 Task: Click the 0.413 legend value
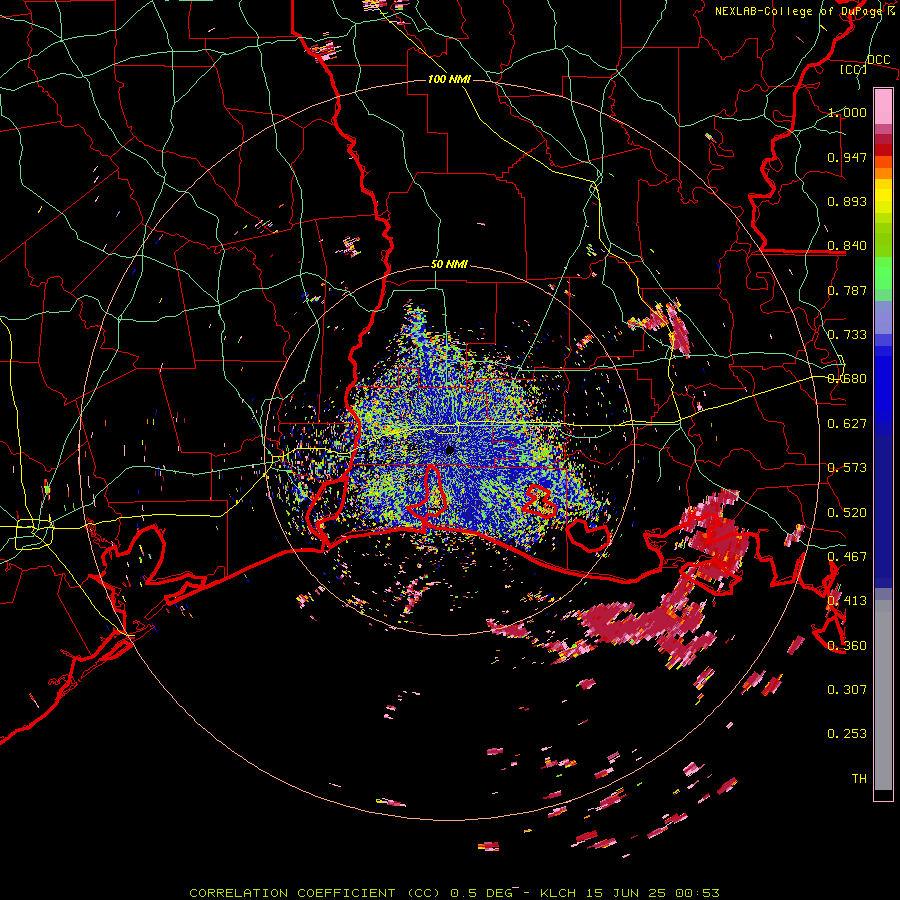(x=847, y=601)
